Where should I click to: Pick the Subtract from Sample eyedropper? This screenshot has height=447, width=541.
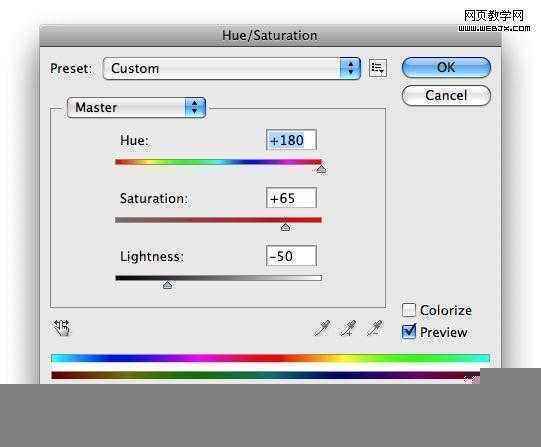tap(374, 328)
